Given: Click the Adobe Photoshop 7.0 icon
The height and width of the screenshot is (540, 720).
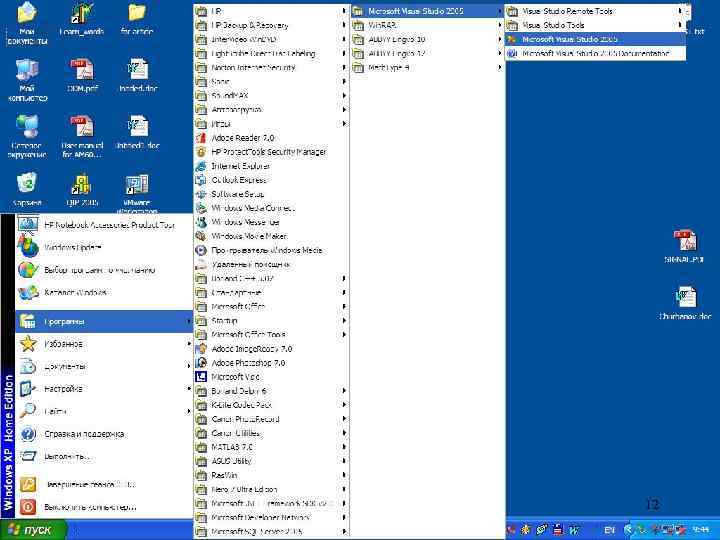Looking at the screenshot, I should 201,363.
